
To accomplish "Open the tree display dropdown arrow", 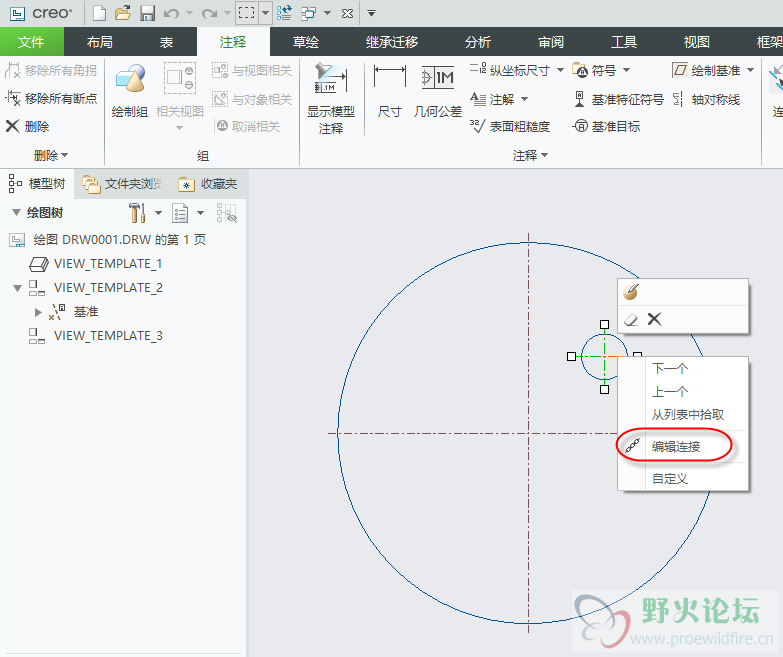I will (200, 213).
